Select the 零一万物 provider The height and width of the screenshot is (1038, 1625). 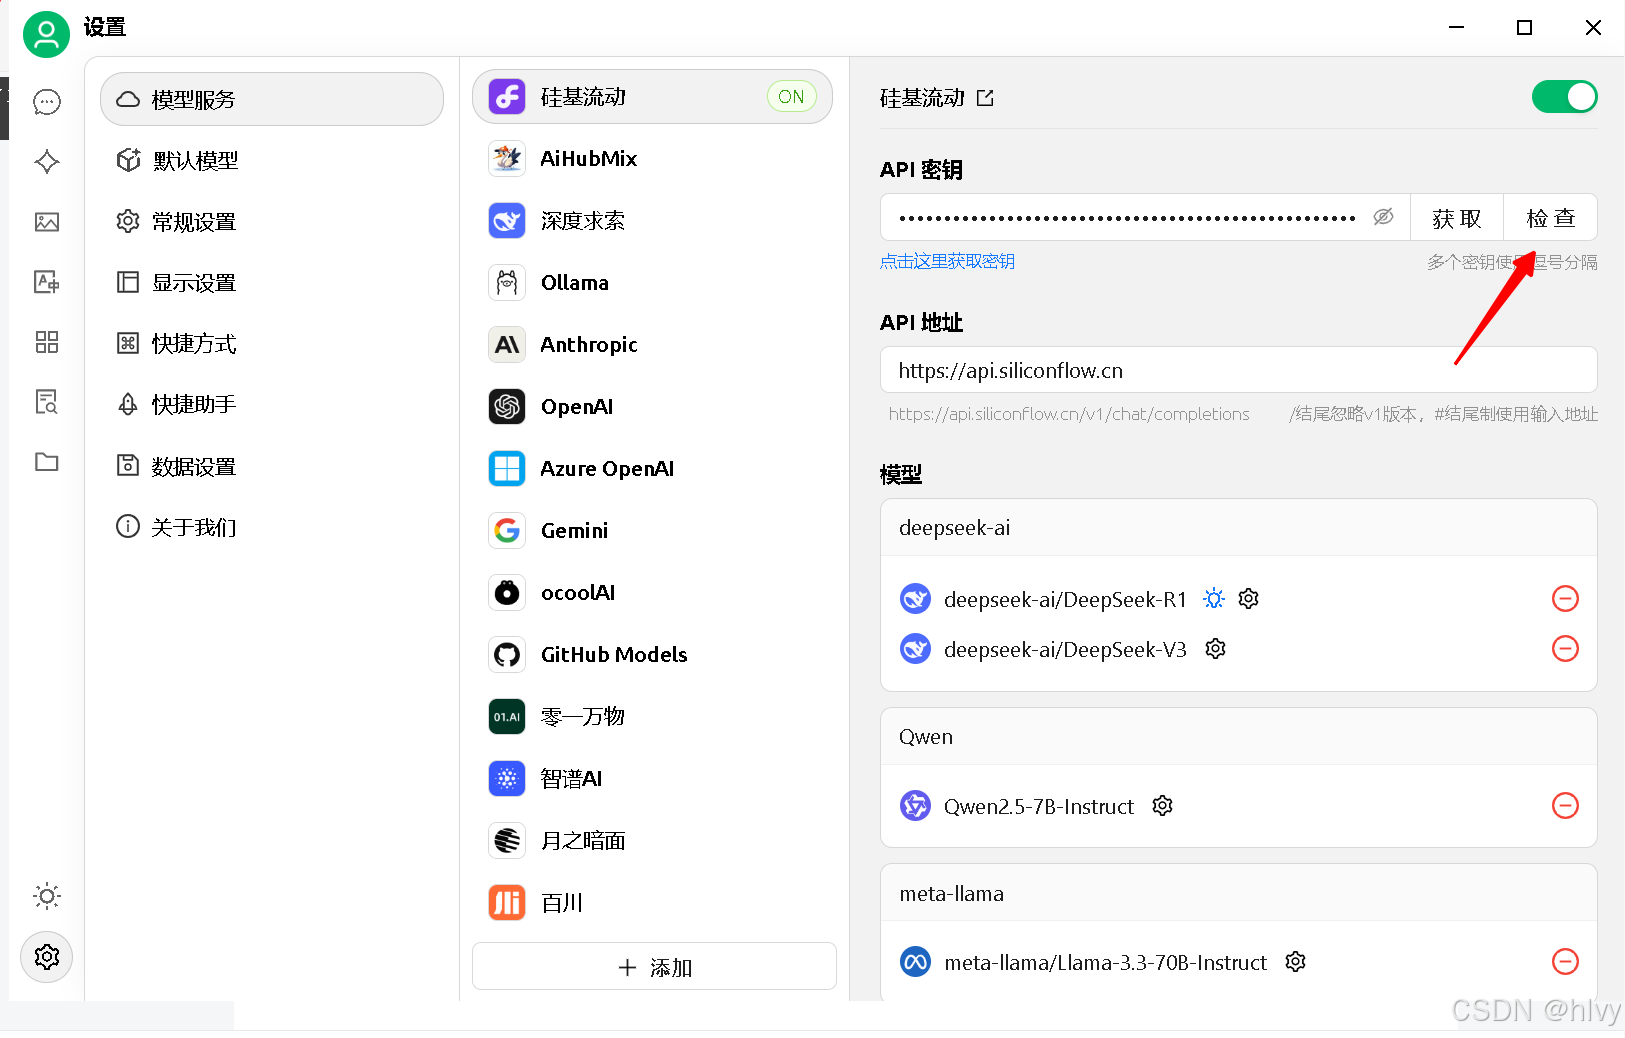[652, 717]
